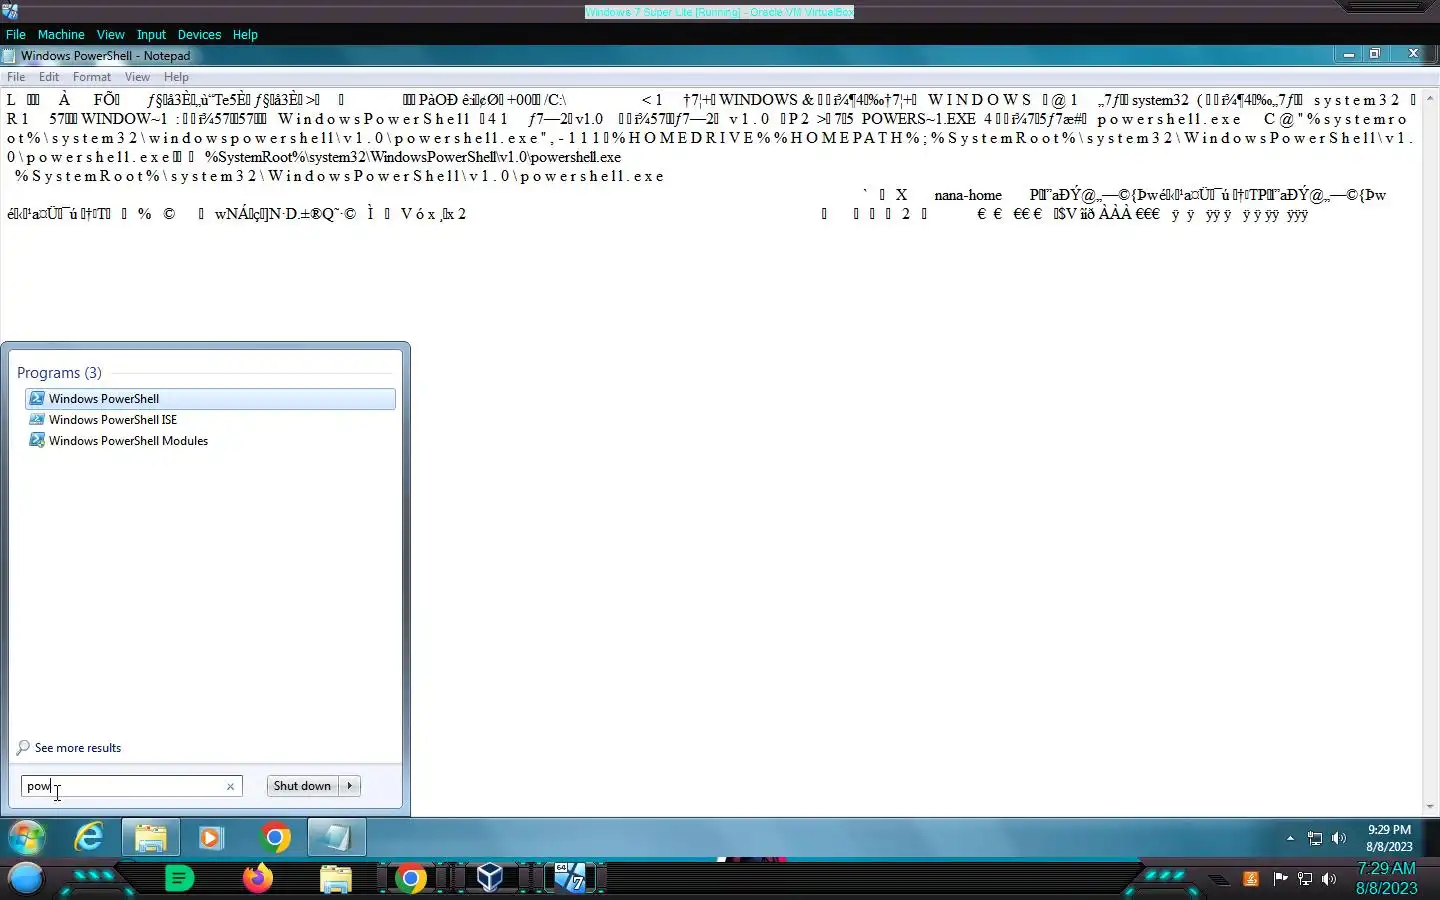This screenshot has height=900, width=1440.
Task: Click 'nana-home' text in Notepad
Action: click(968, 196)
